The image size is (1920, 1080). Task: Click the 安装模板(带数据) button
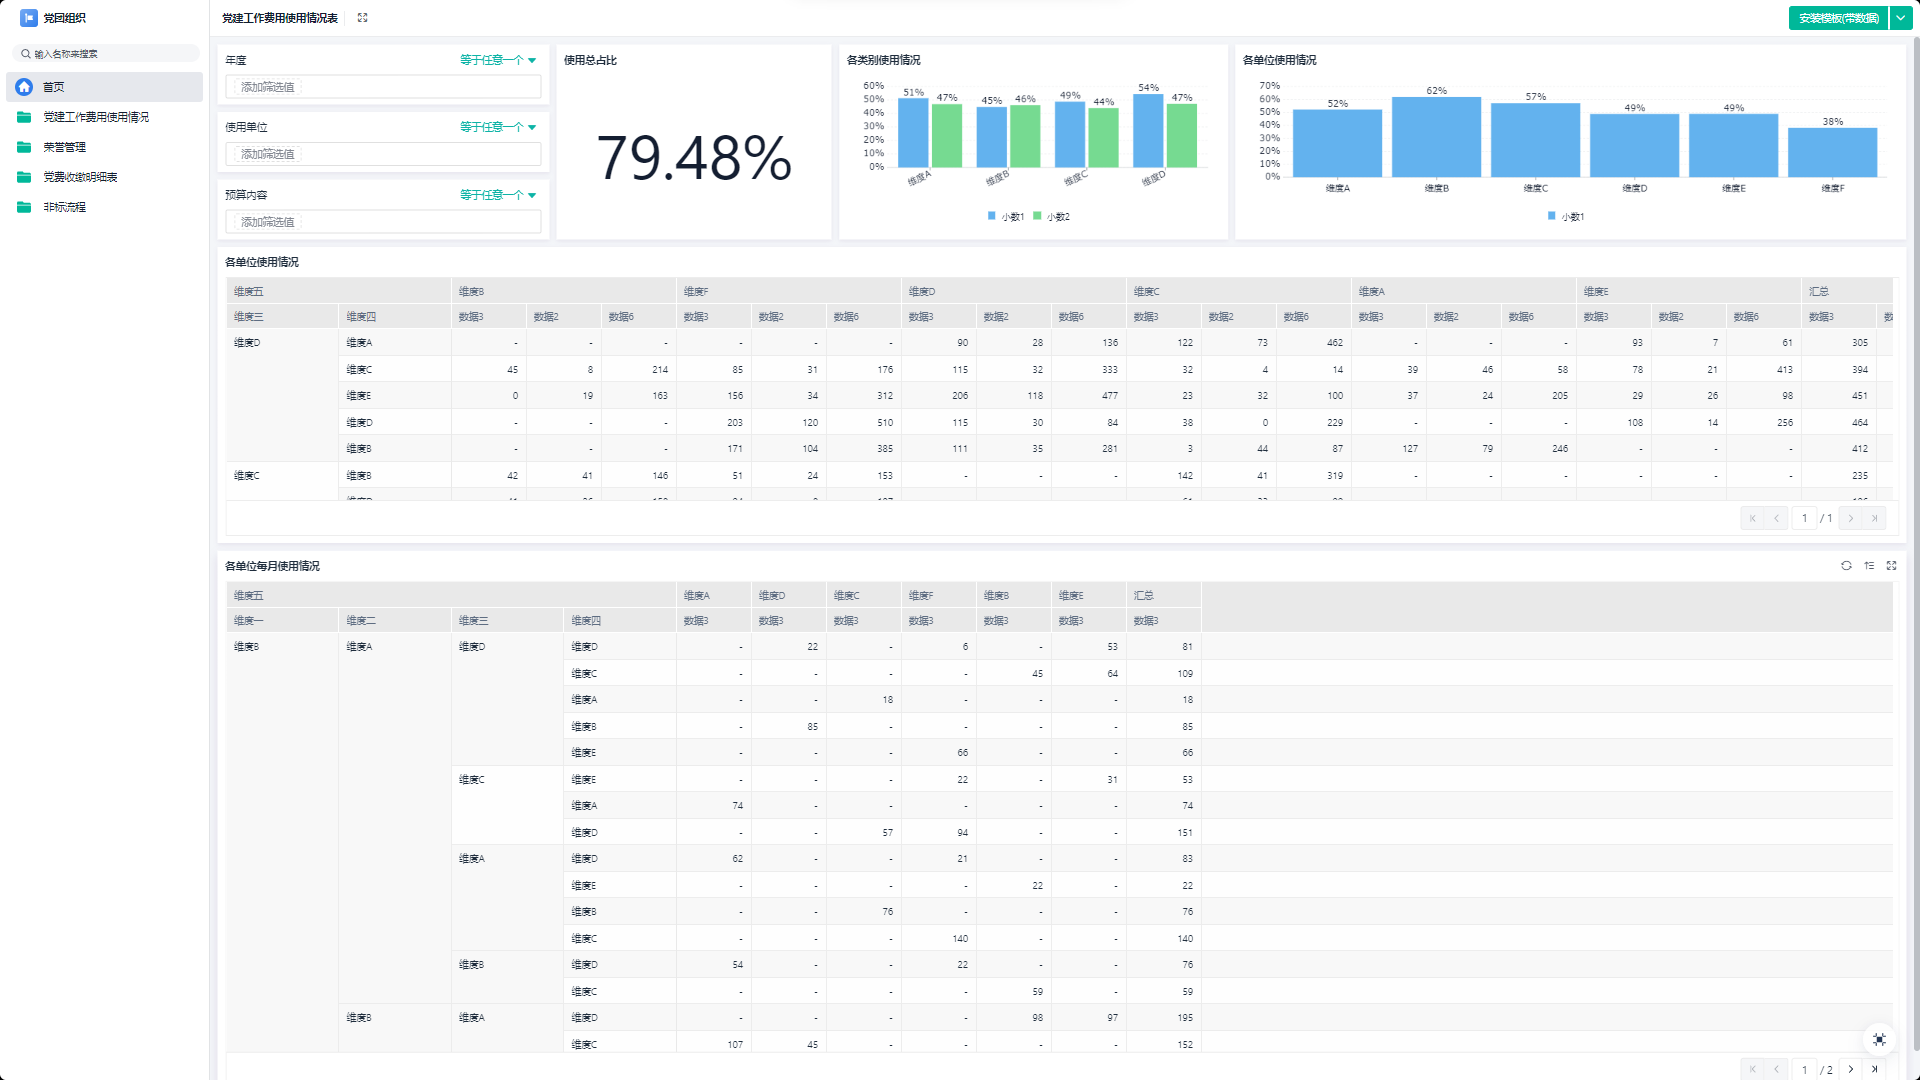(x=1838, y=18)
